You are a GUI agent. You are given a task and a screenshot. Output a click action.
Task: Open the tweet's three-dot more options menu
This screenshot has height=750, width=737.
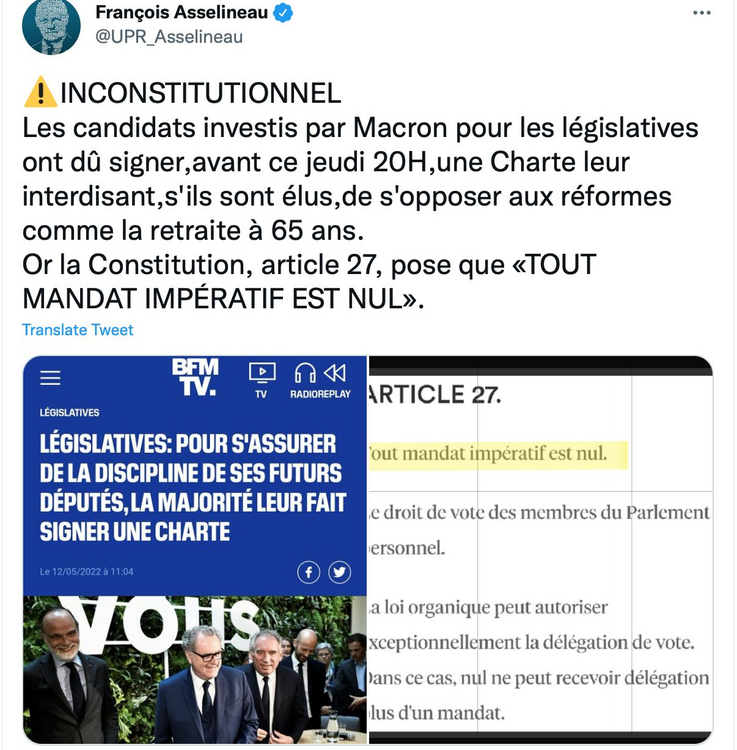(702, 13)
